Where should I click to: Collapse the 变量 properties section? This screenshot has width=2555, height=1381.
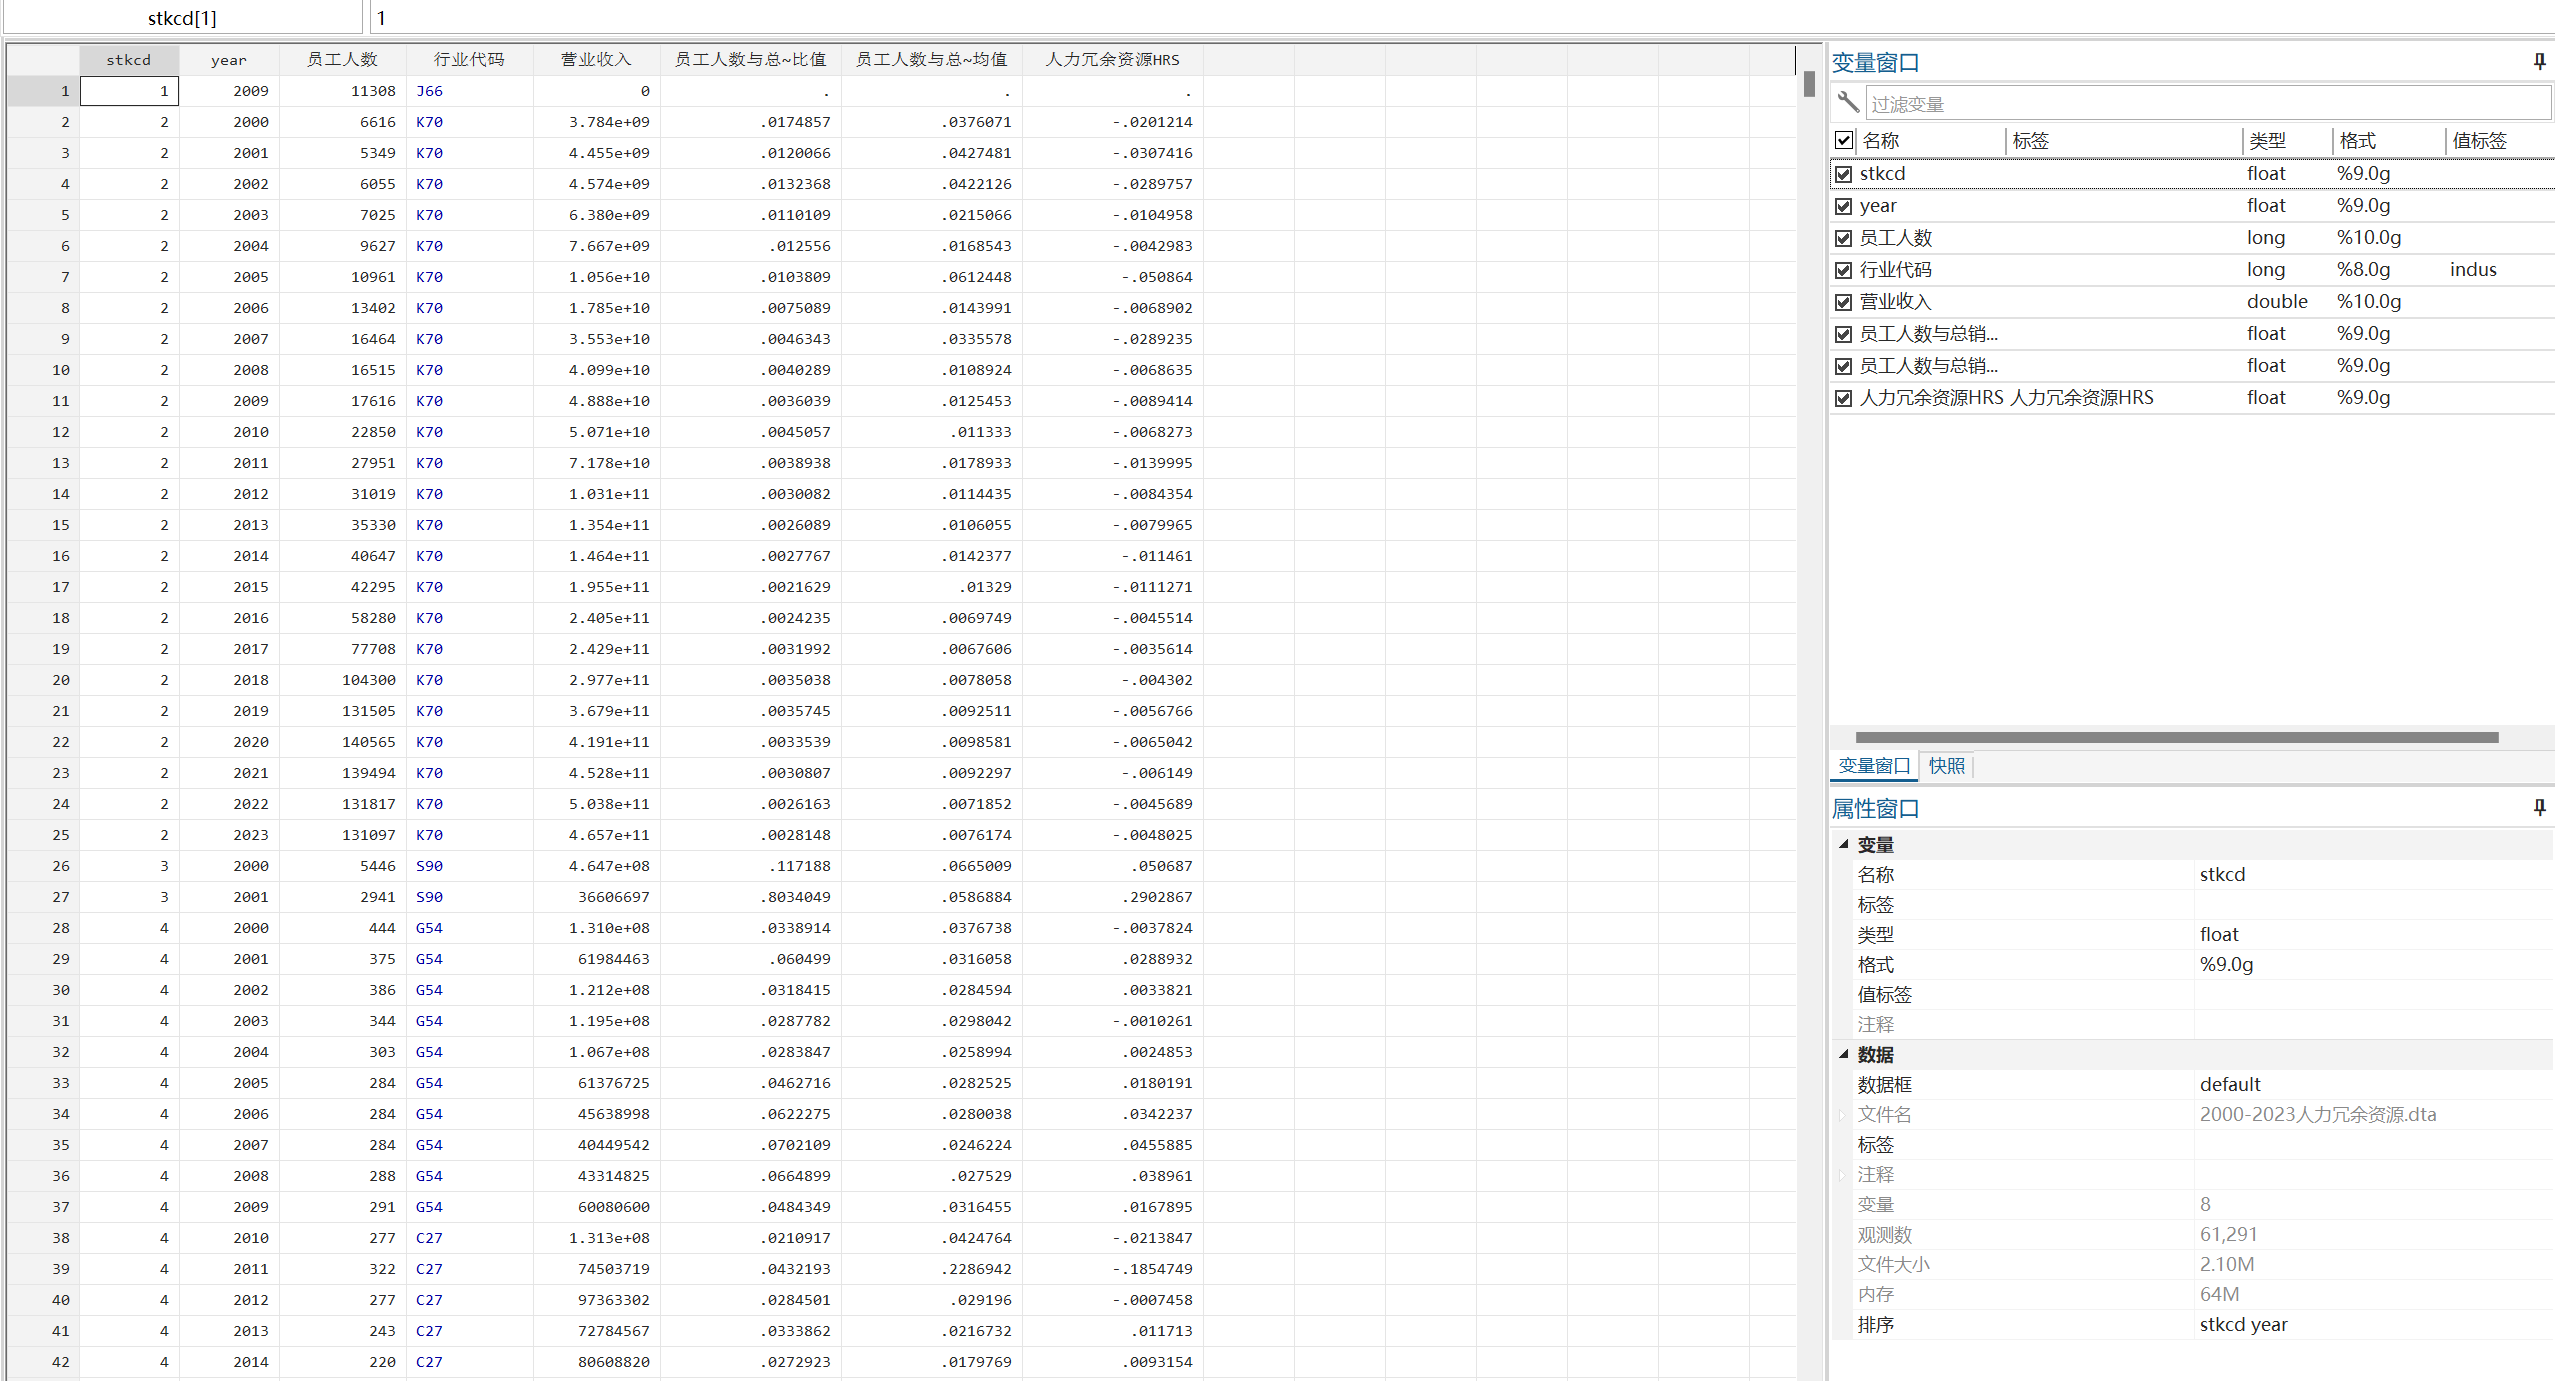point(1843,844)
